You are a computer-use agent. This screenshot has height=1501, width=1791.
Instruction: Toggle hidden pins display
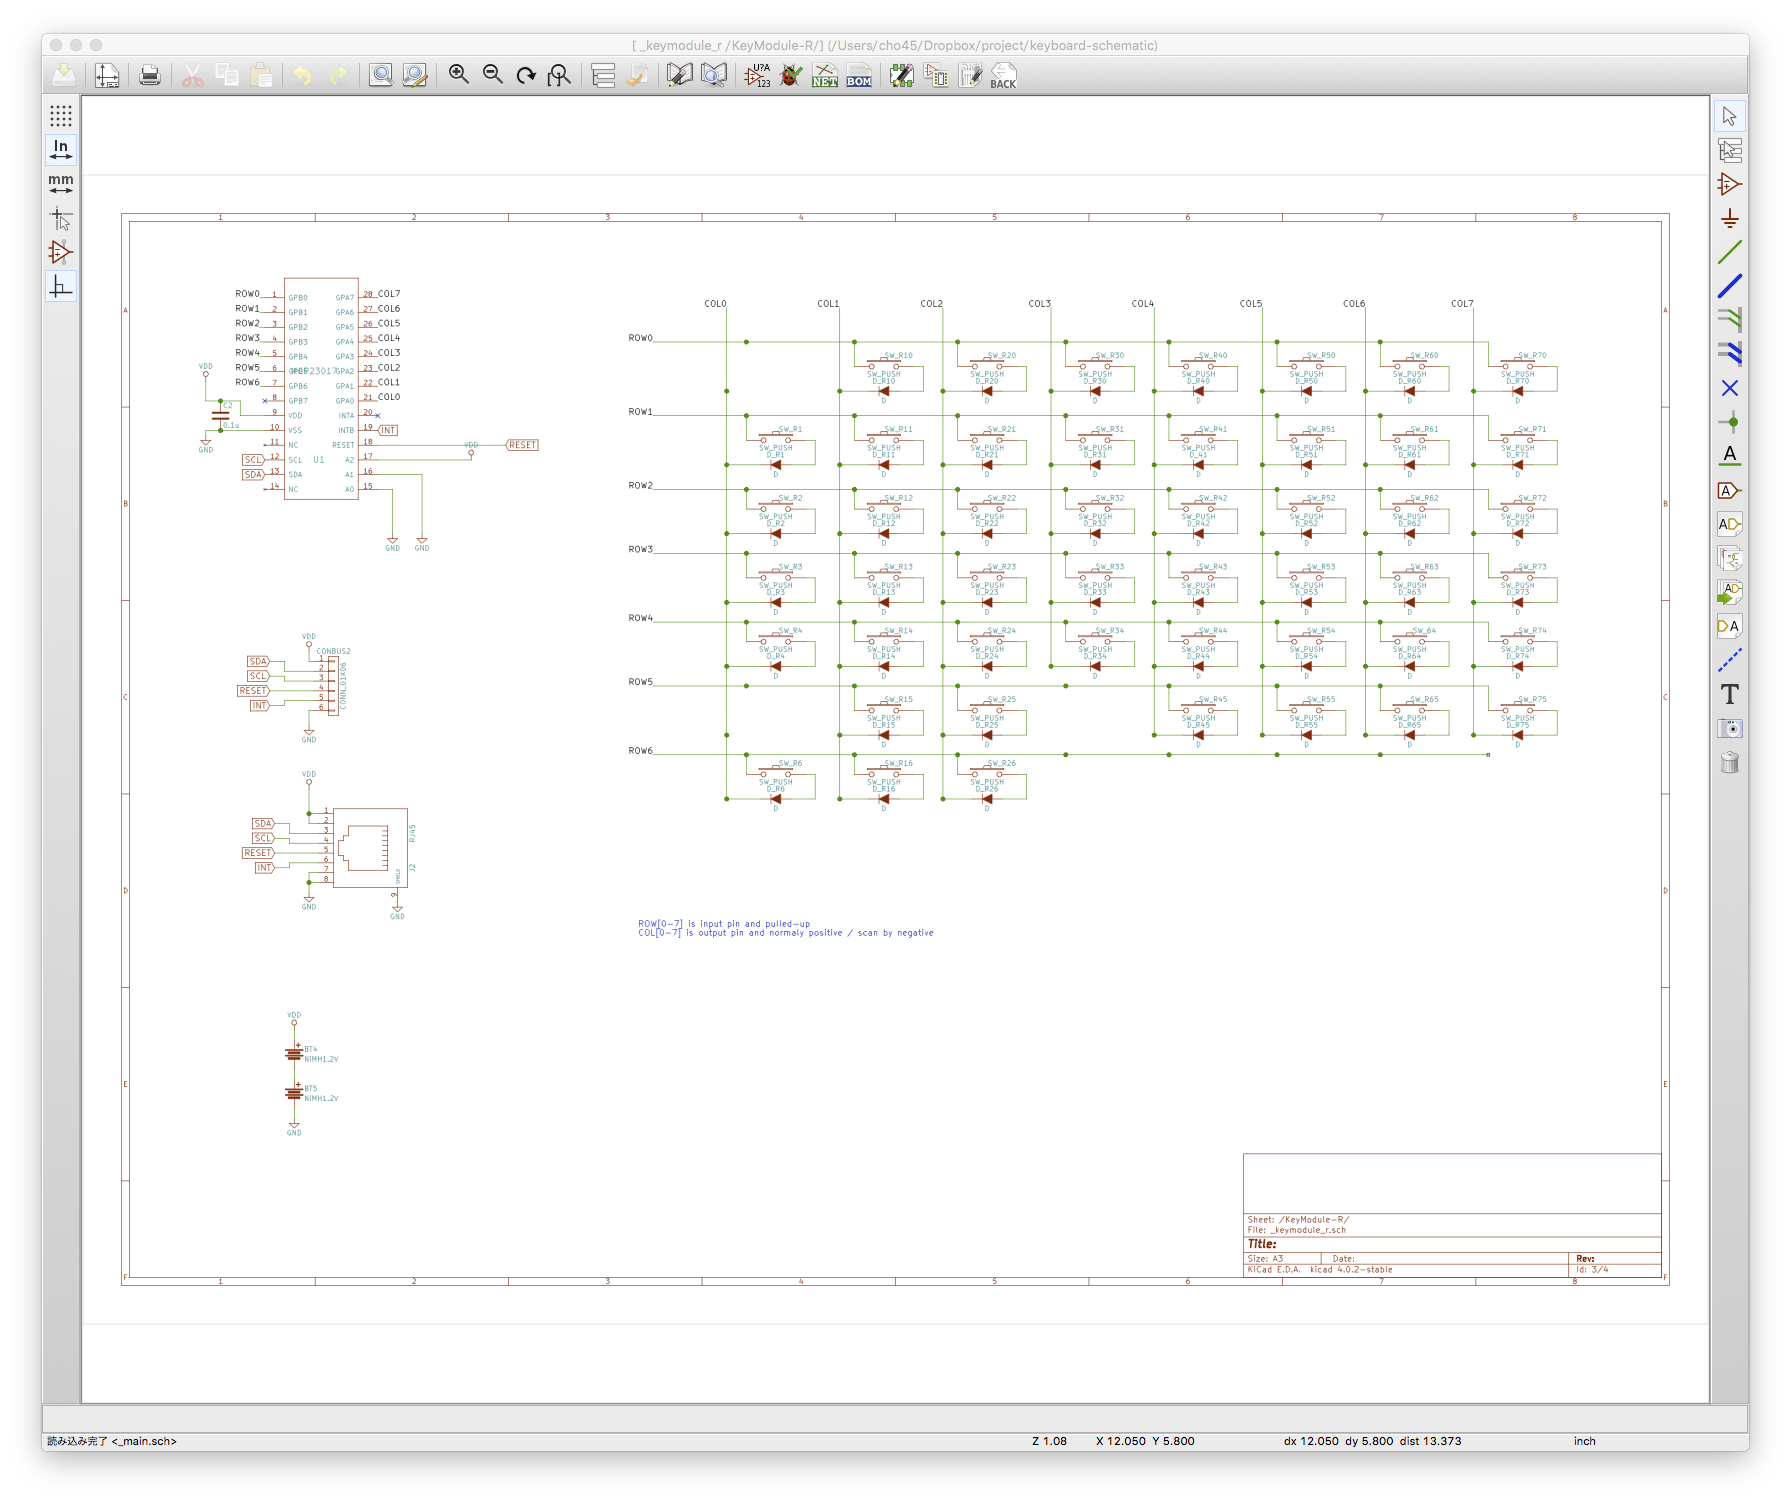(x=61, y=252)
